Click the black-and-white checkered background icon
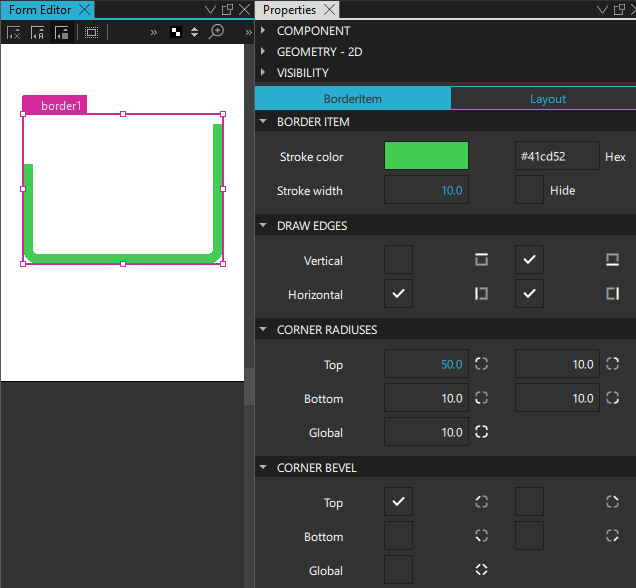 [x=176, y=32]
